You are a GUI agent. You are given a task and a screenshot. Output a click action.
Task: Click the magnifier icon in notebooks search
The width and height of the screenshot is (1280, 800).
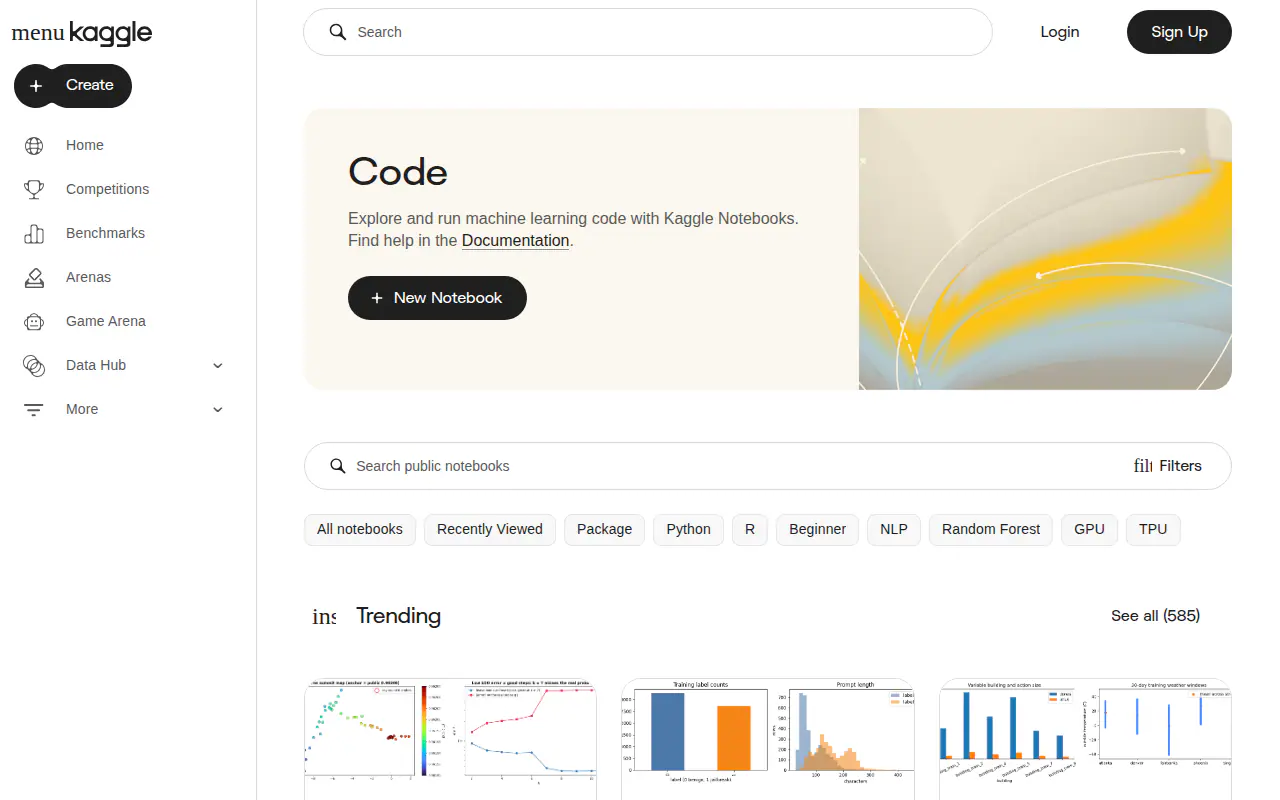338,466
